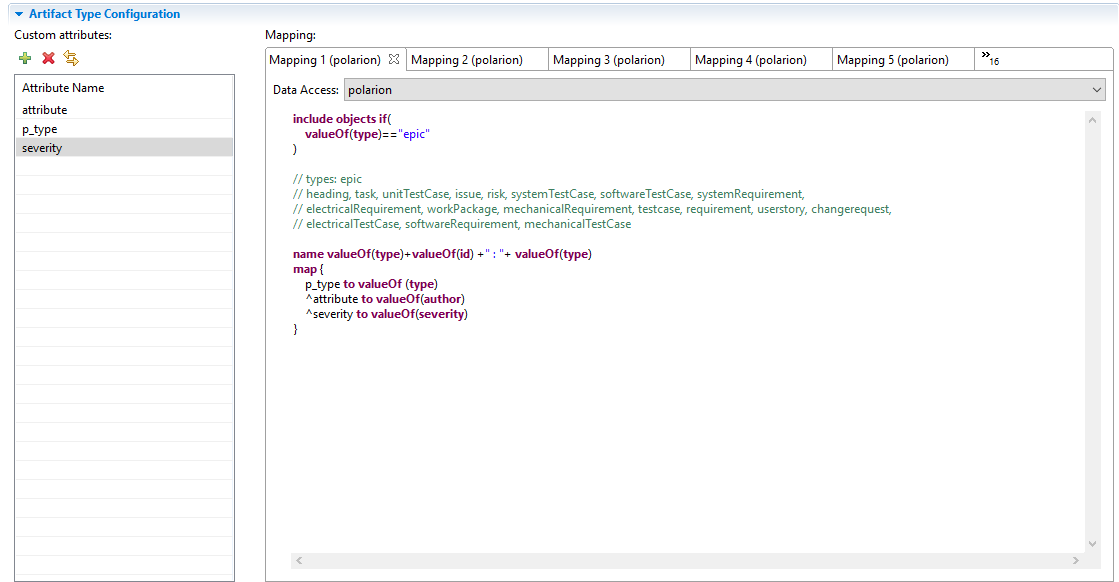Image resolution: width=1119 pixels, height=582 pixels.
Task: Click comment line starting '// electricalRequirement'
Action: click(x=592, y=209)
